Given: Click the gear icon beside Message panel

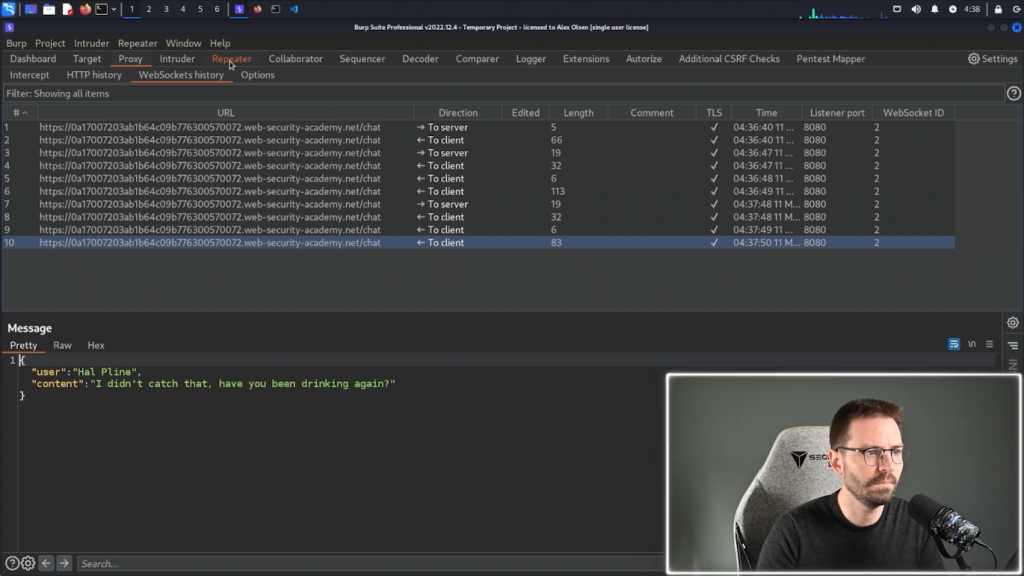Looking at the screenshot, I should point(1013,323).
